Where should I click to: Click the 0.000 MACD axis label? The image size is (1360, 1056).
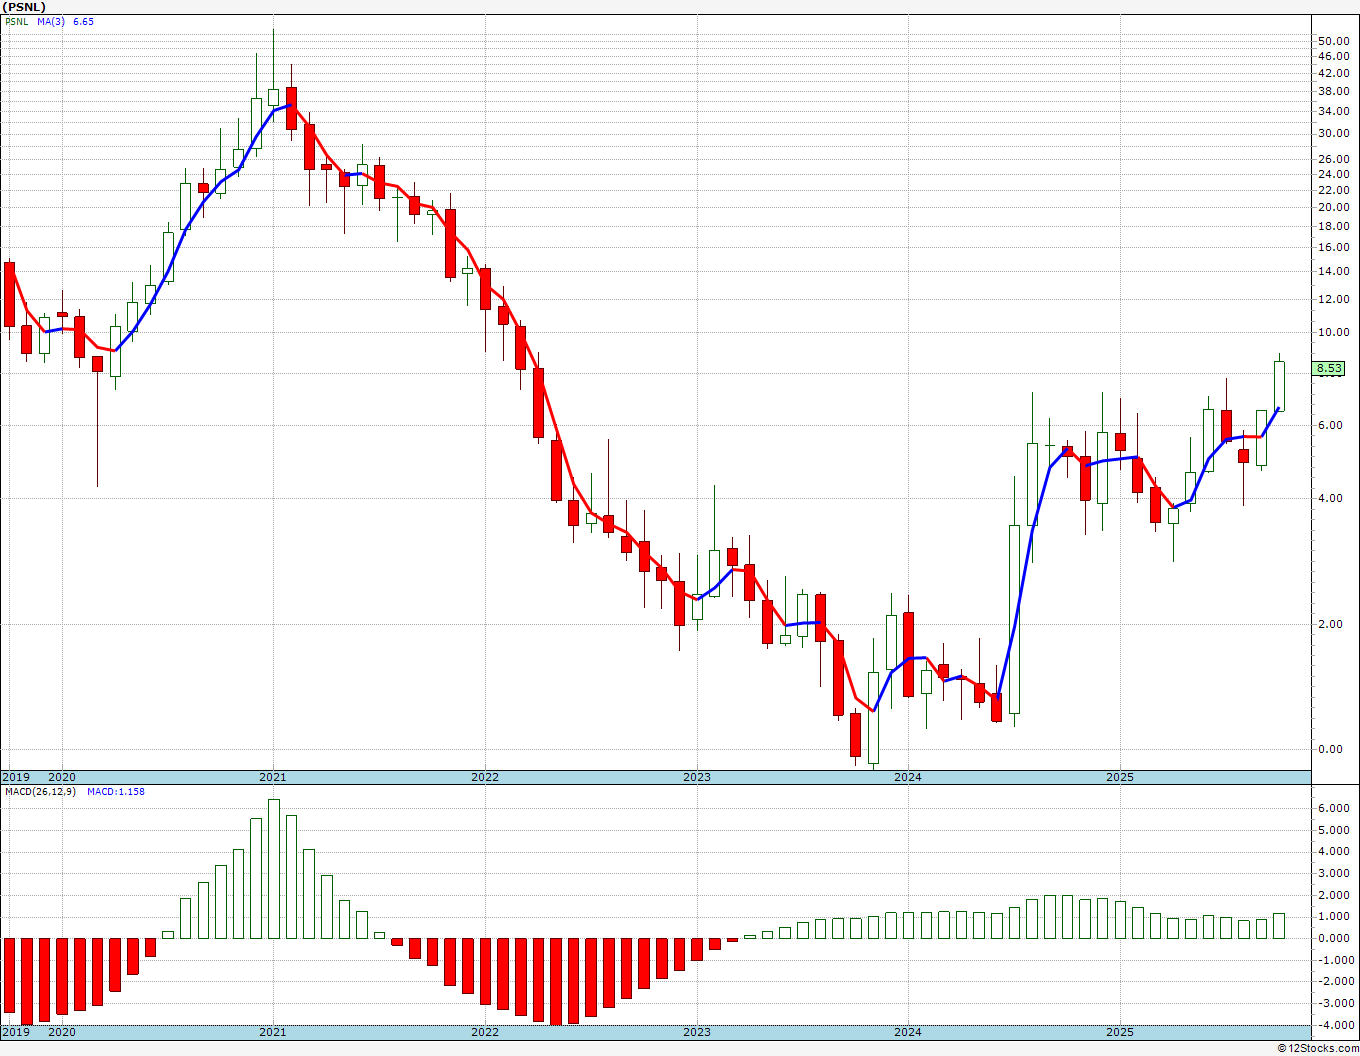[1333, 938]
